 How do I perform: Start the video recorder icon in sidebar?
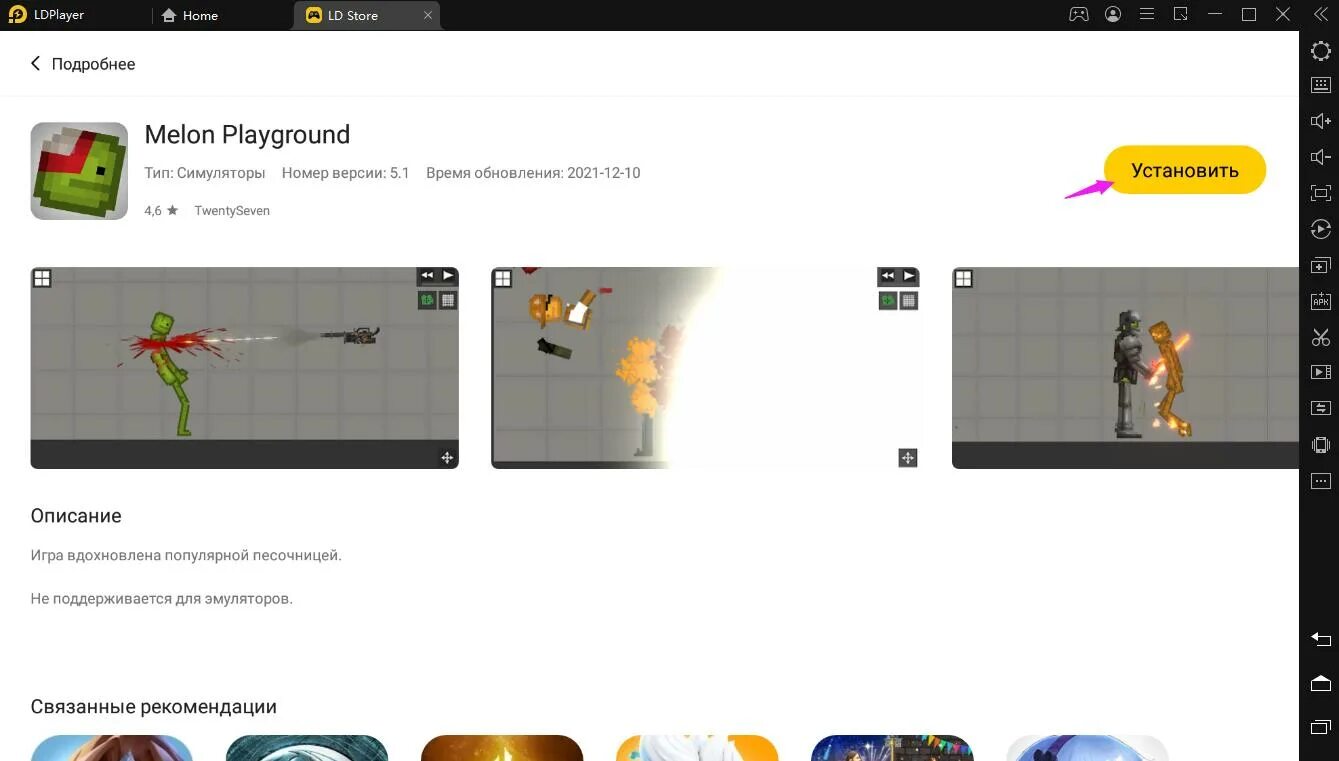click(1321, 372)
